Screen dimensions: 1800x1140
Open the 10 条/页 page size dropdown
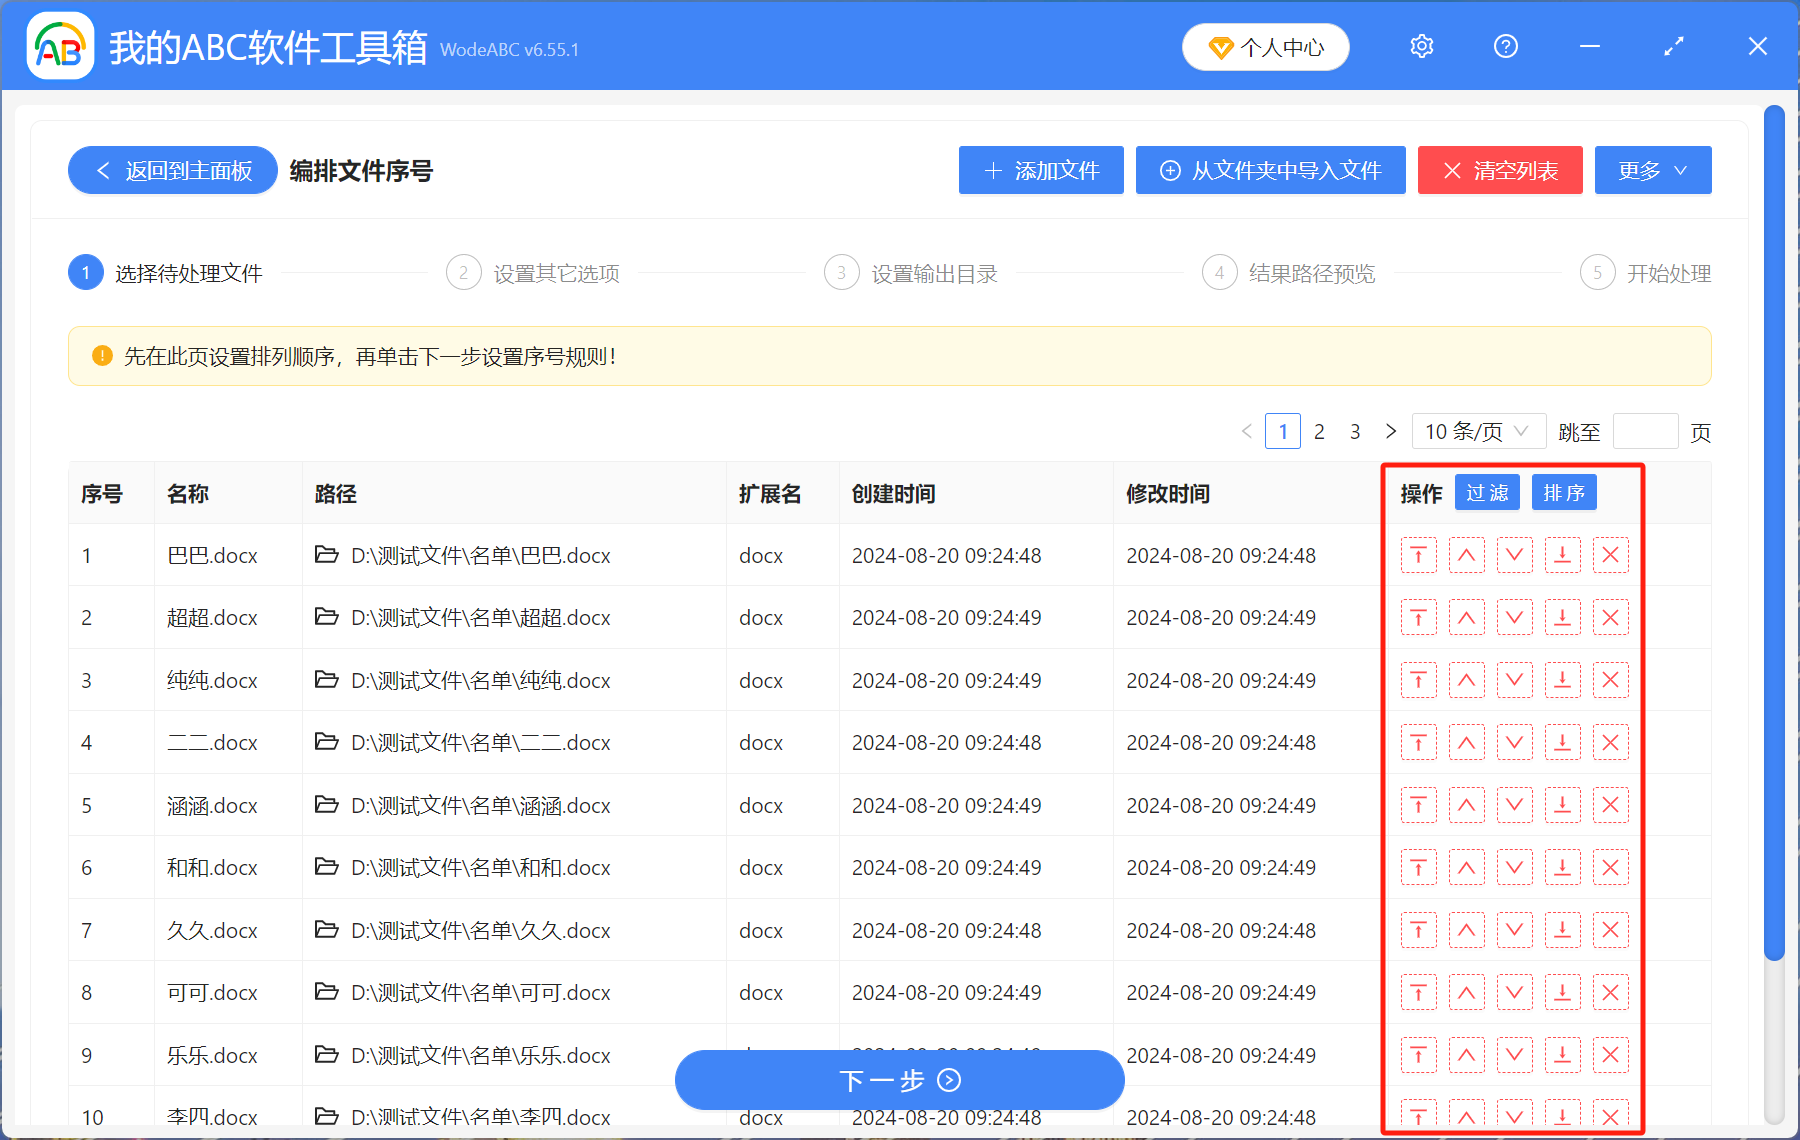coord(1477,432)
